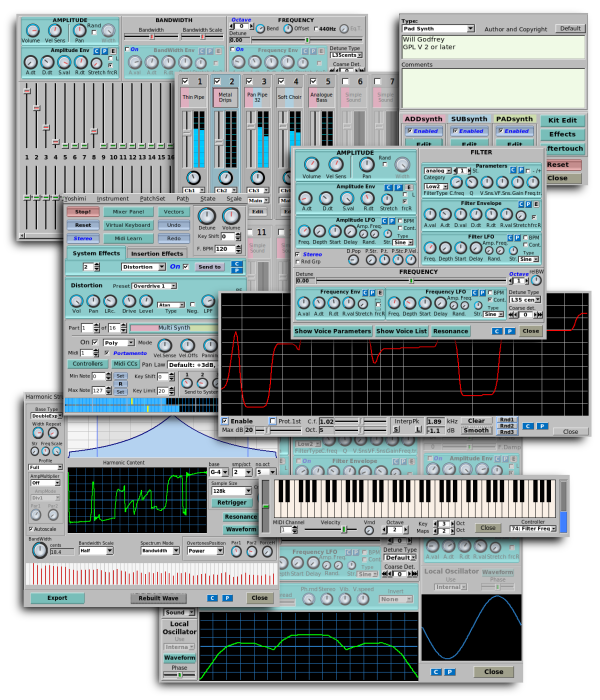The width and height of the screenshot is (600, 700).
Task: Turn the pan knob on mixer channel 1
Action: 193,178
